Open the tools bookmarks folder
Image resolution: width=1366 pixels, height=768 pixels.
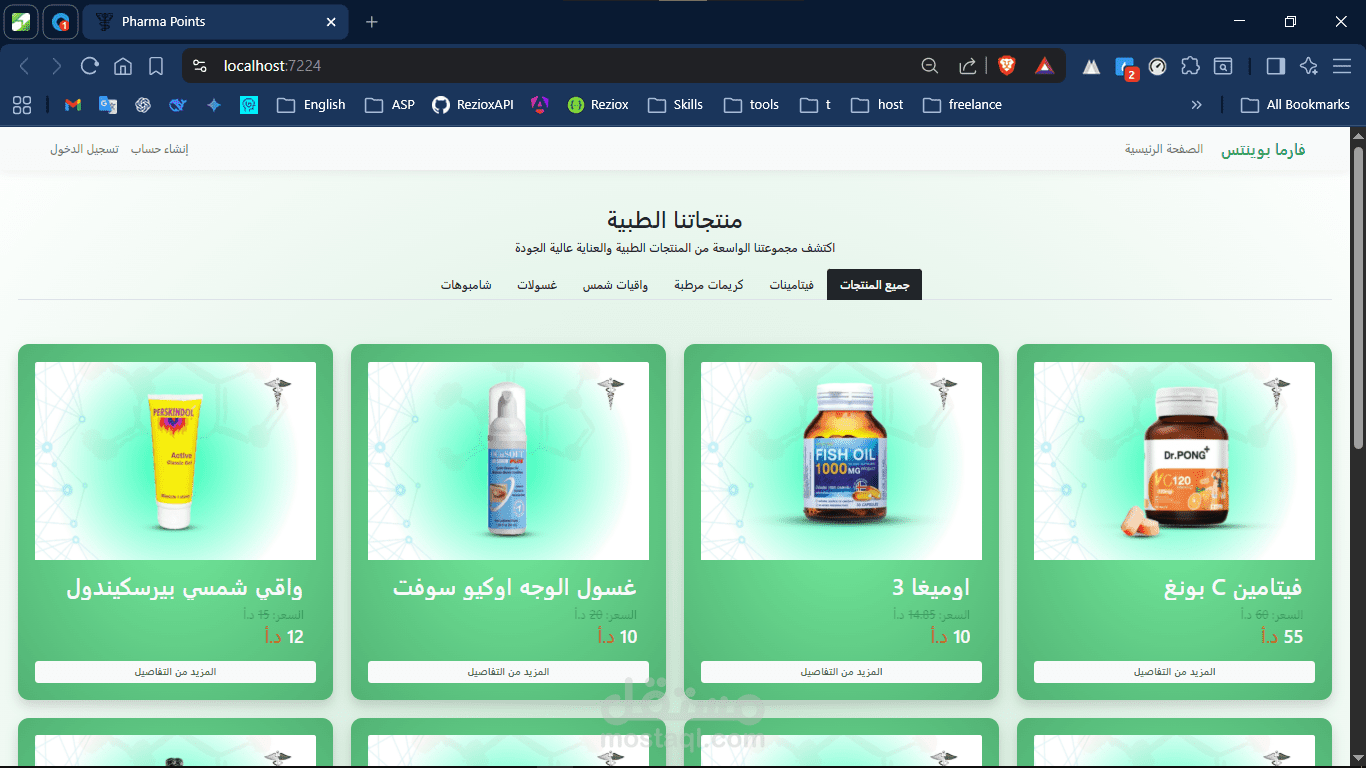tap(751, 104)
